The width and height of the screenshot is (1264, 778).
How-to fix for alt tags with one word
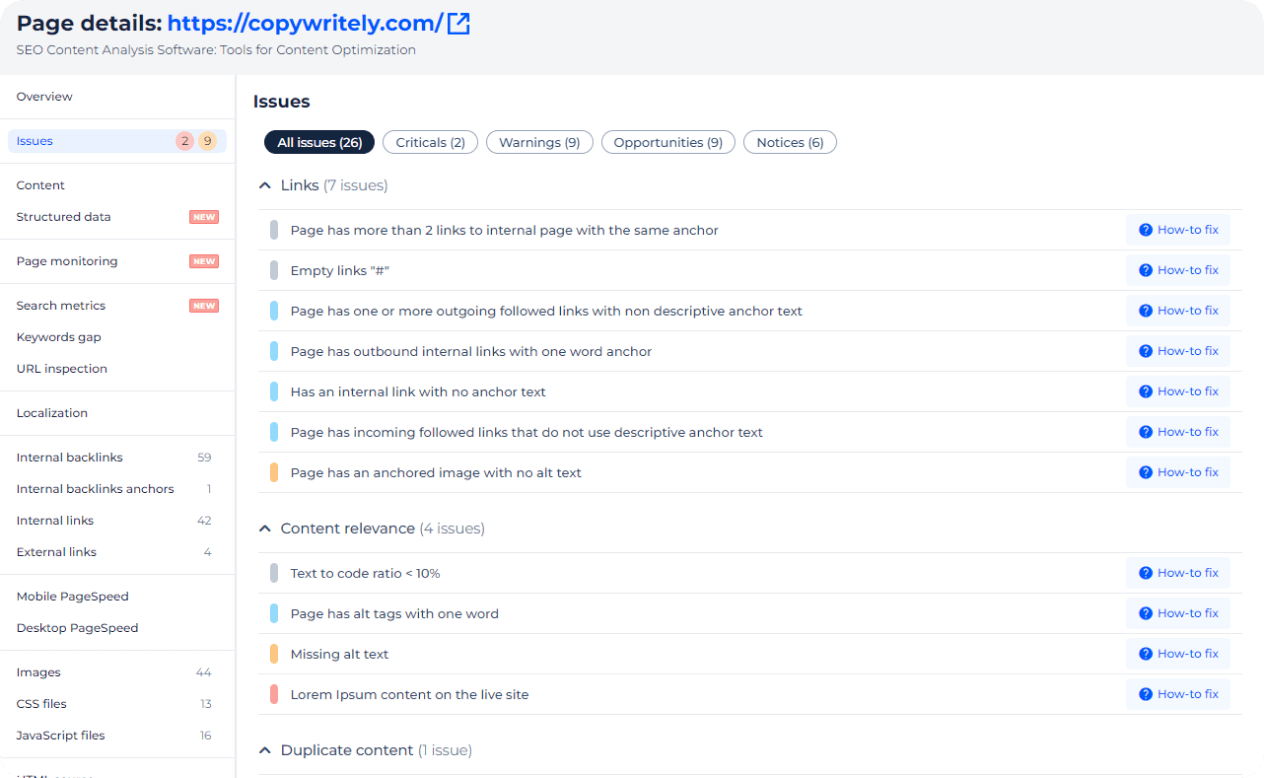1178,614
